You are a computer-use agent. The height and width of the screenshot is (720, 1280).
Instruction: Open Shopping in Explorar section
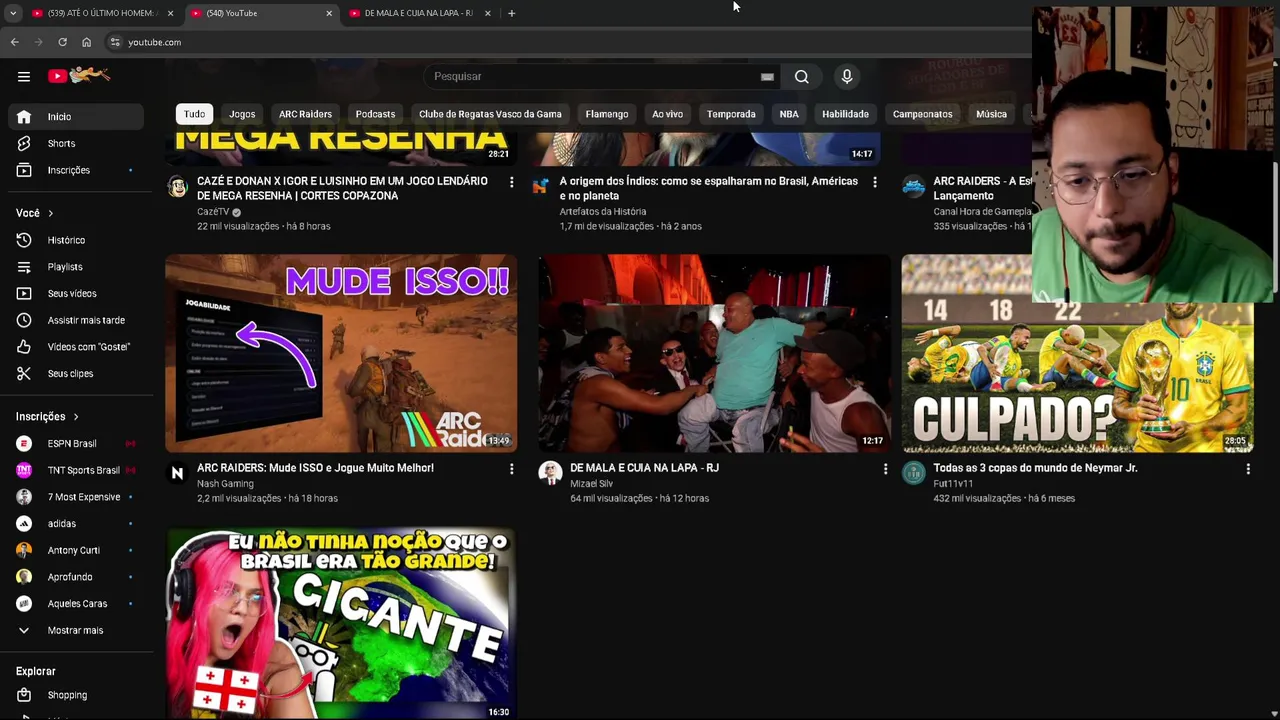coord(76,695)
